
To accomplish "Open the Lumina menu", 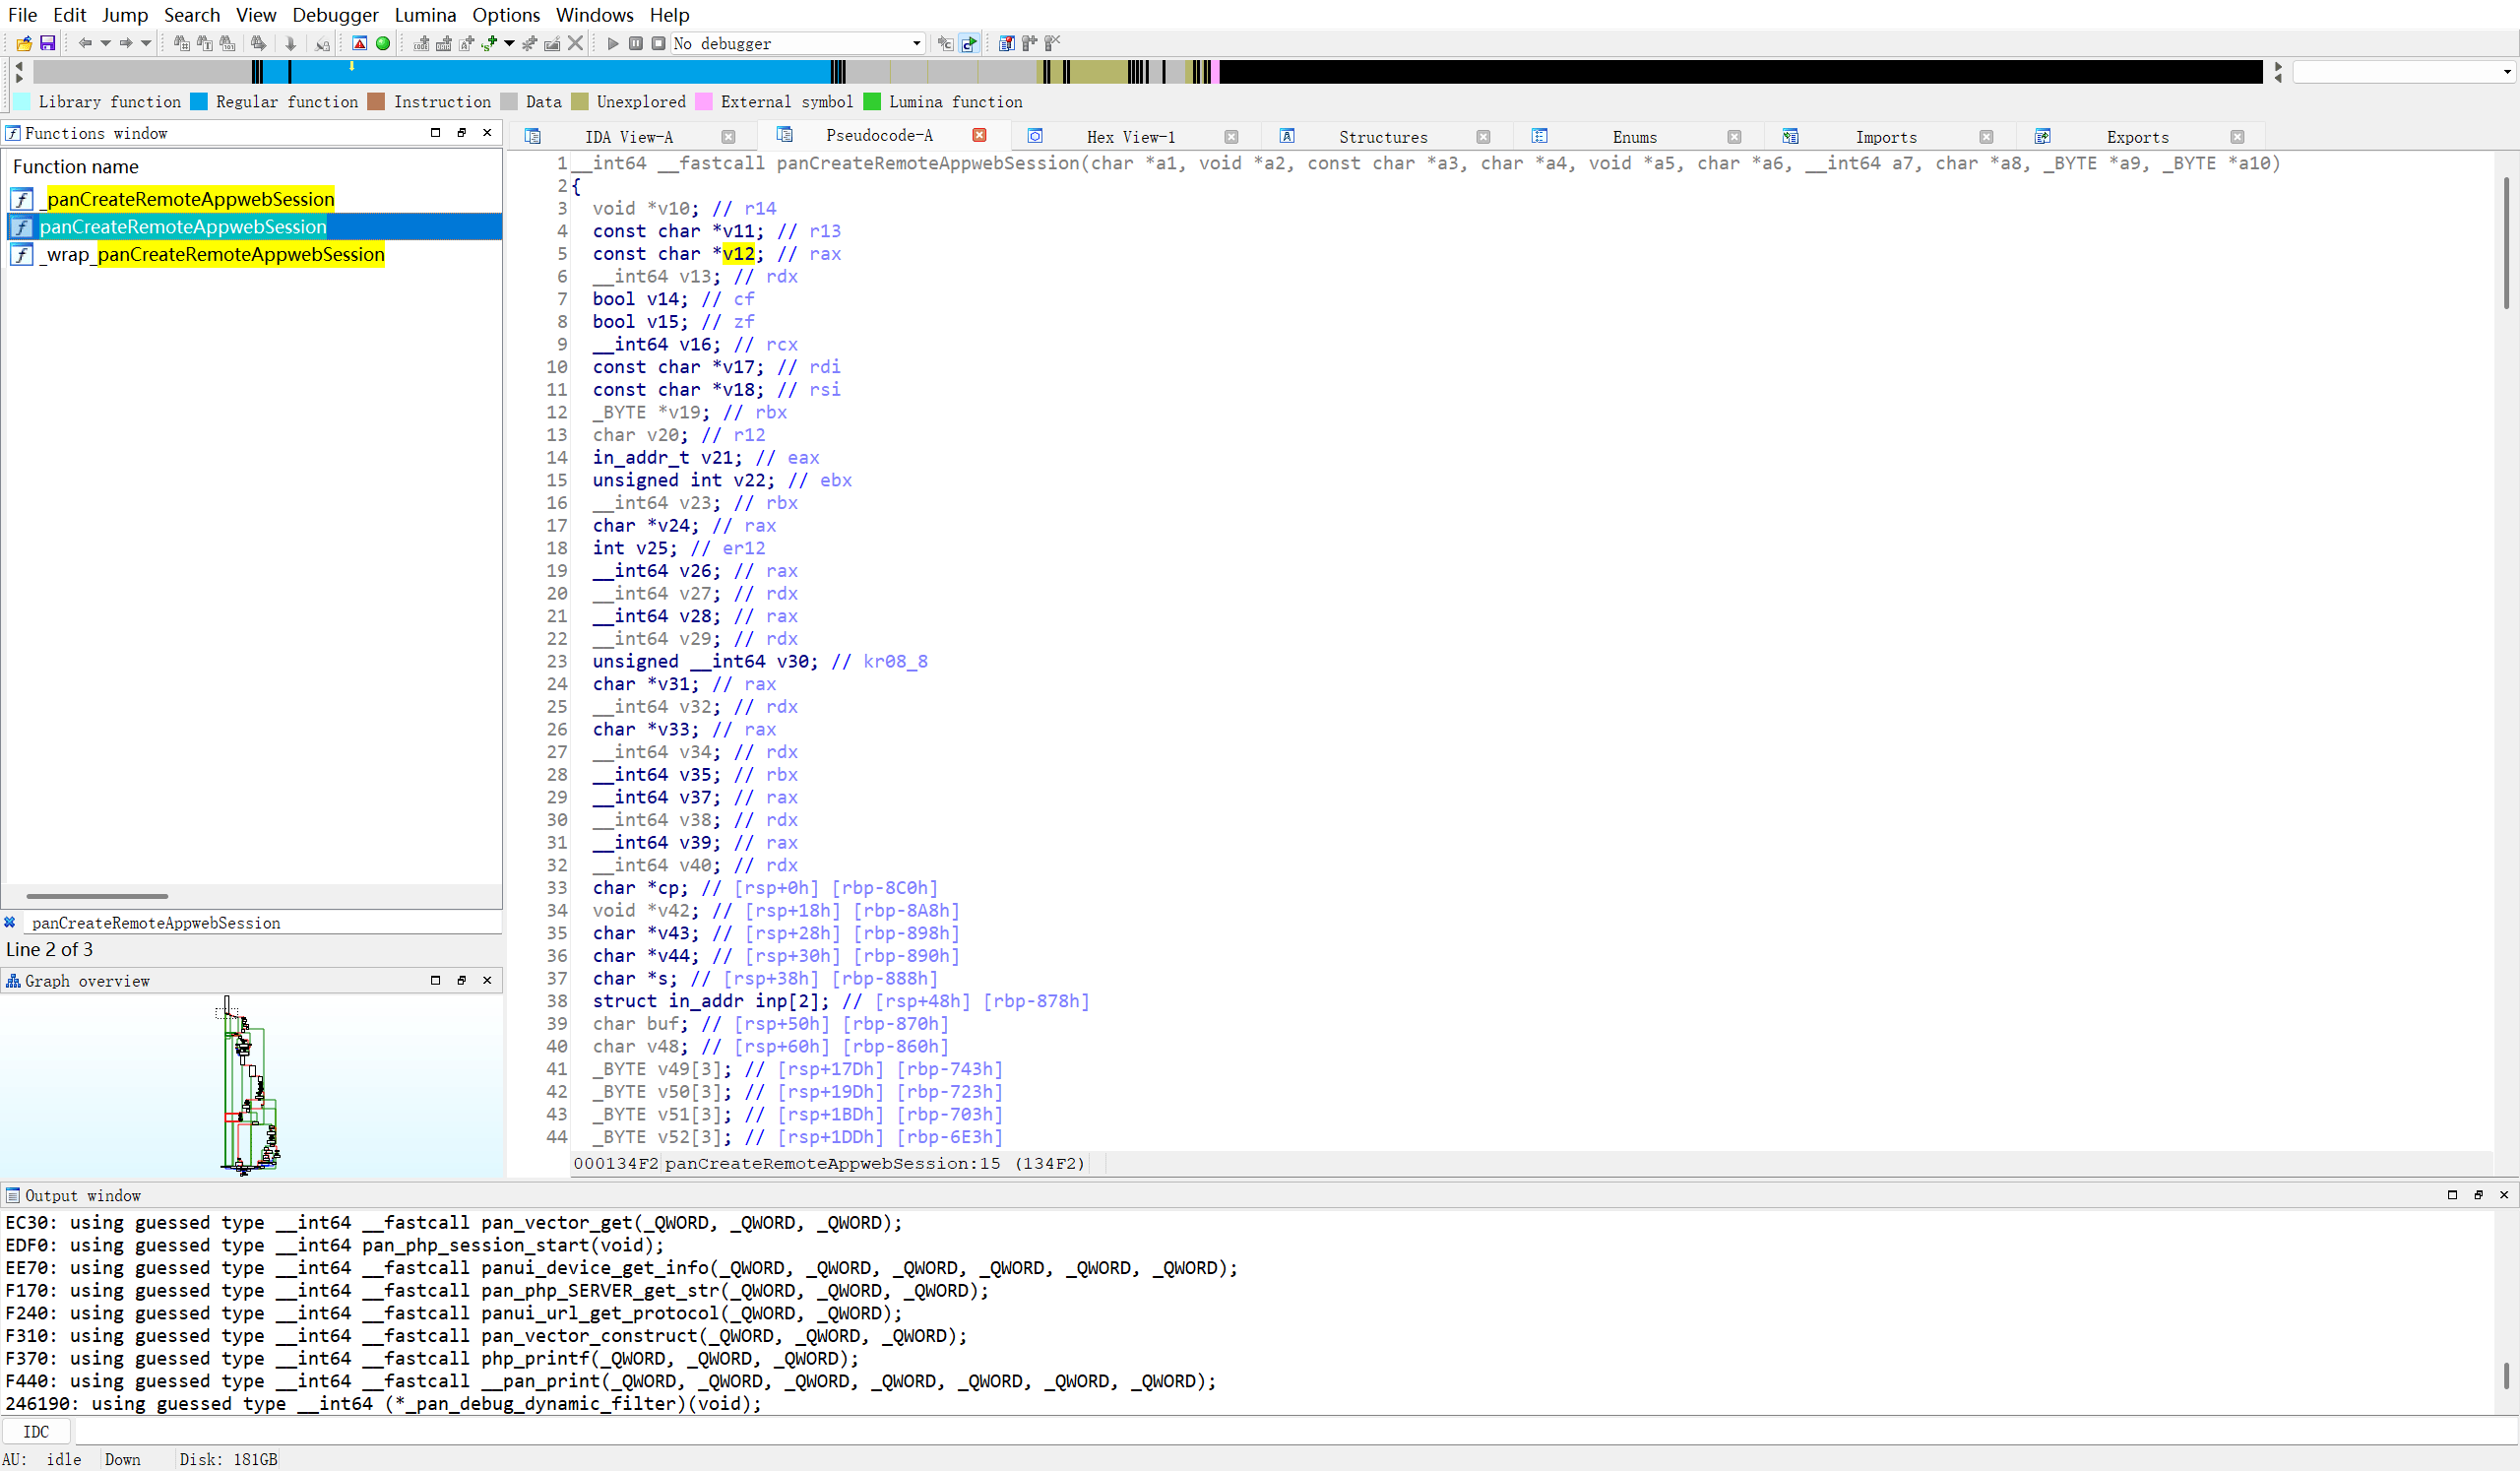I will 425,14.
